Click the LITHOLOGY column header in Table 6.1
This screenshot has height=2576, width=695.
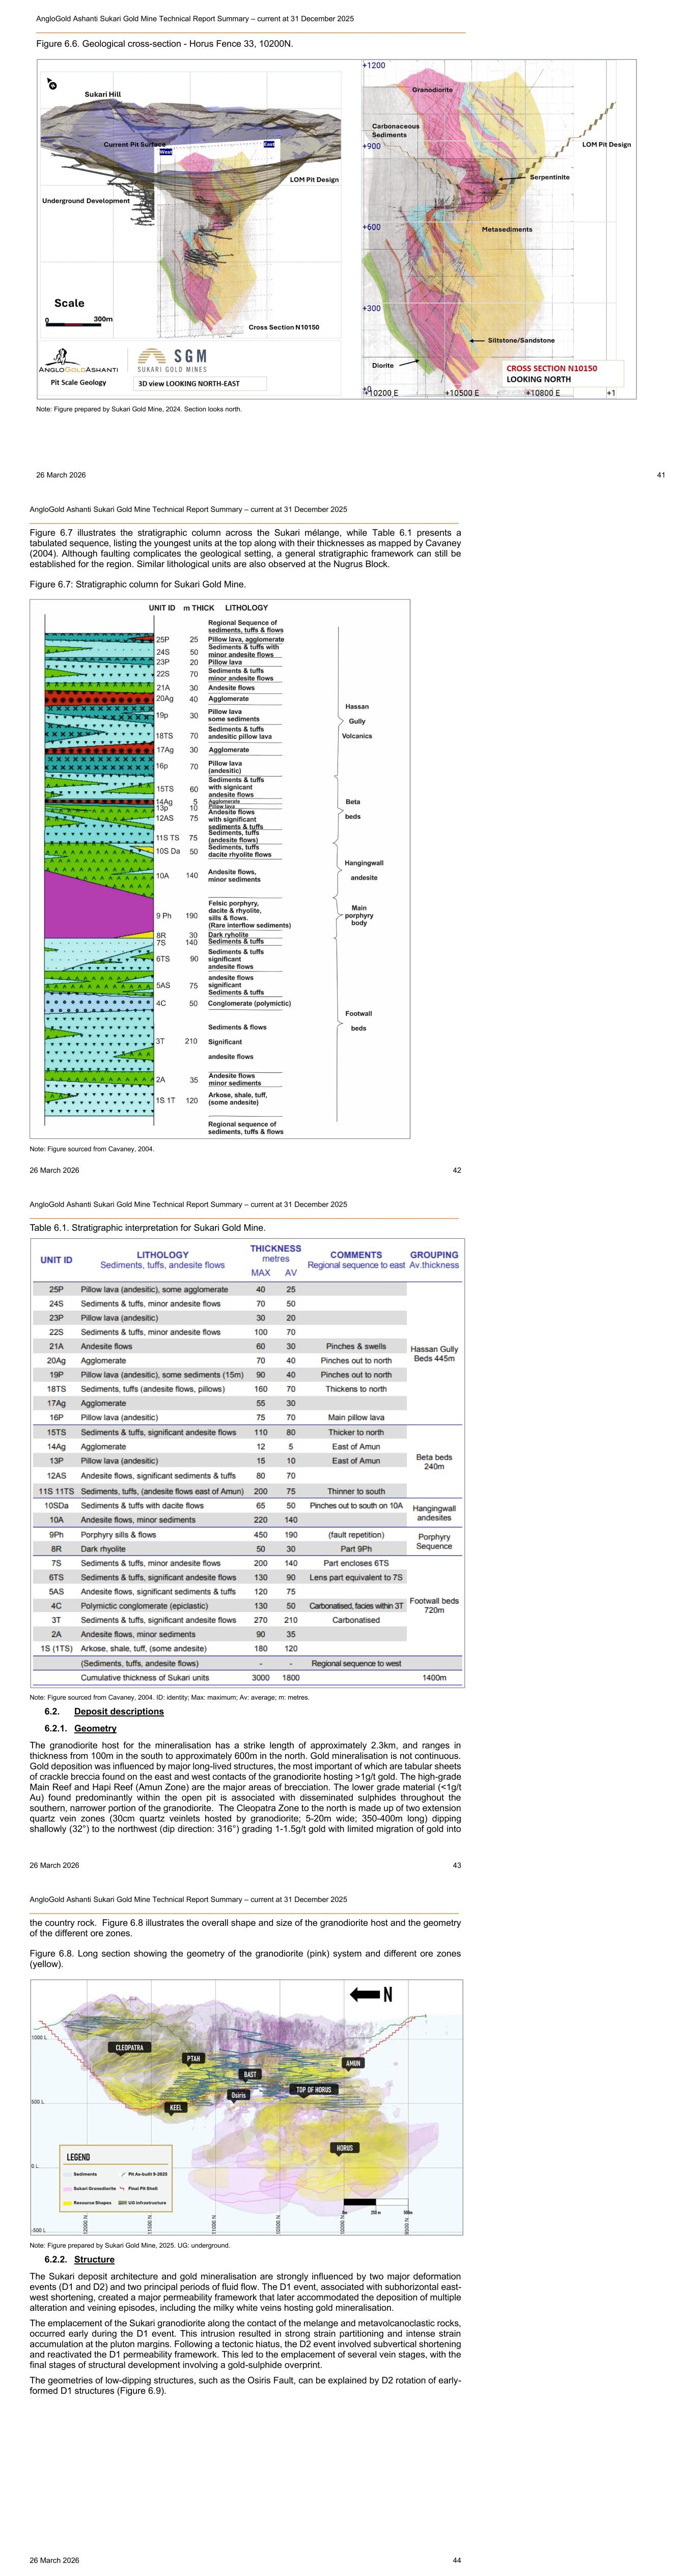(162, 1254)
